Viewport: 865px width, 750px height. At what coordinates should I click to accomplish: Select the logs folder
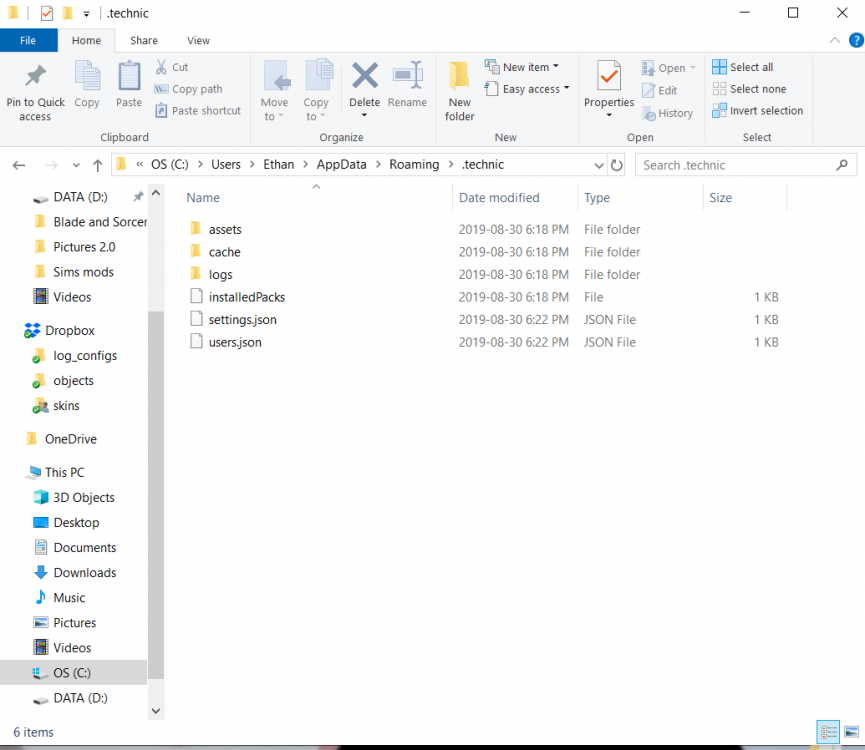(x=221, y=275)
